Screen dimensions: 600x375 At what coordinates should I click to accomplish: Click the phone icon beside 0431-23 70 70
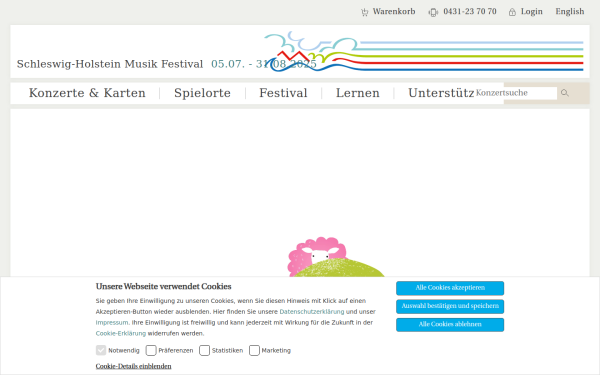tap(433, 12)
